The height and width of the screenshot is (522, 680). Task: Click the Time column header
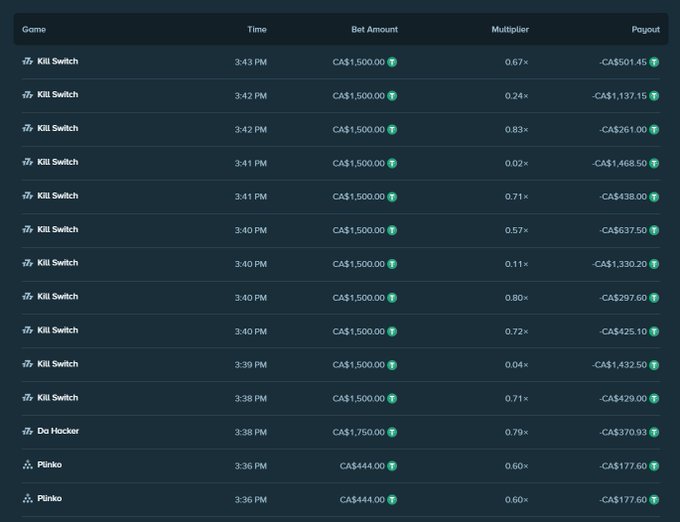(x=257, y=29)
